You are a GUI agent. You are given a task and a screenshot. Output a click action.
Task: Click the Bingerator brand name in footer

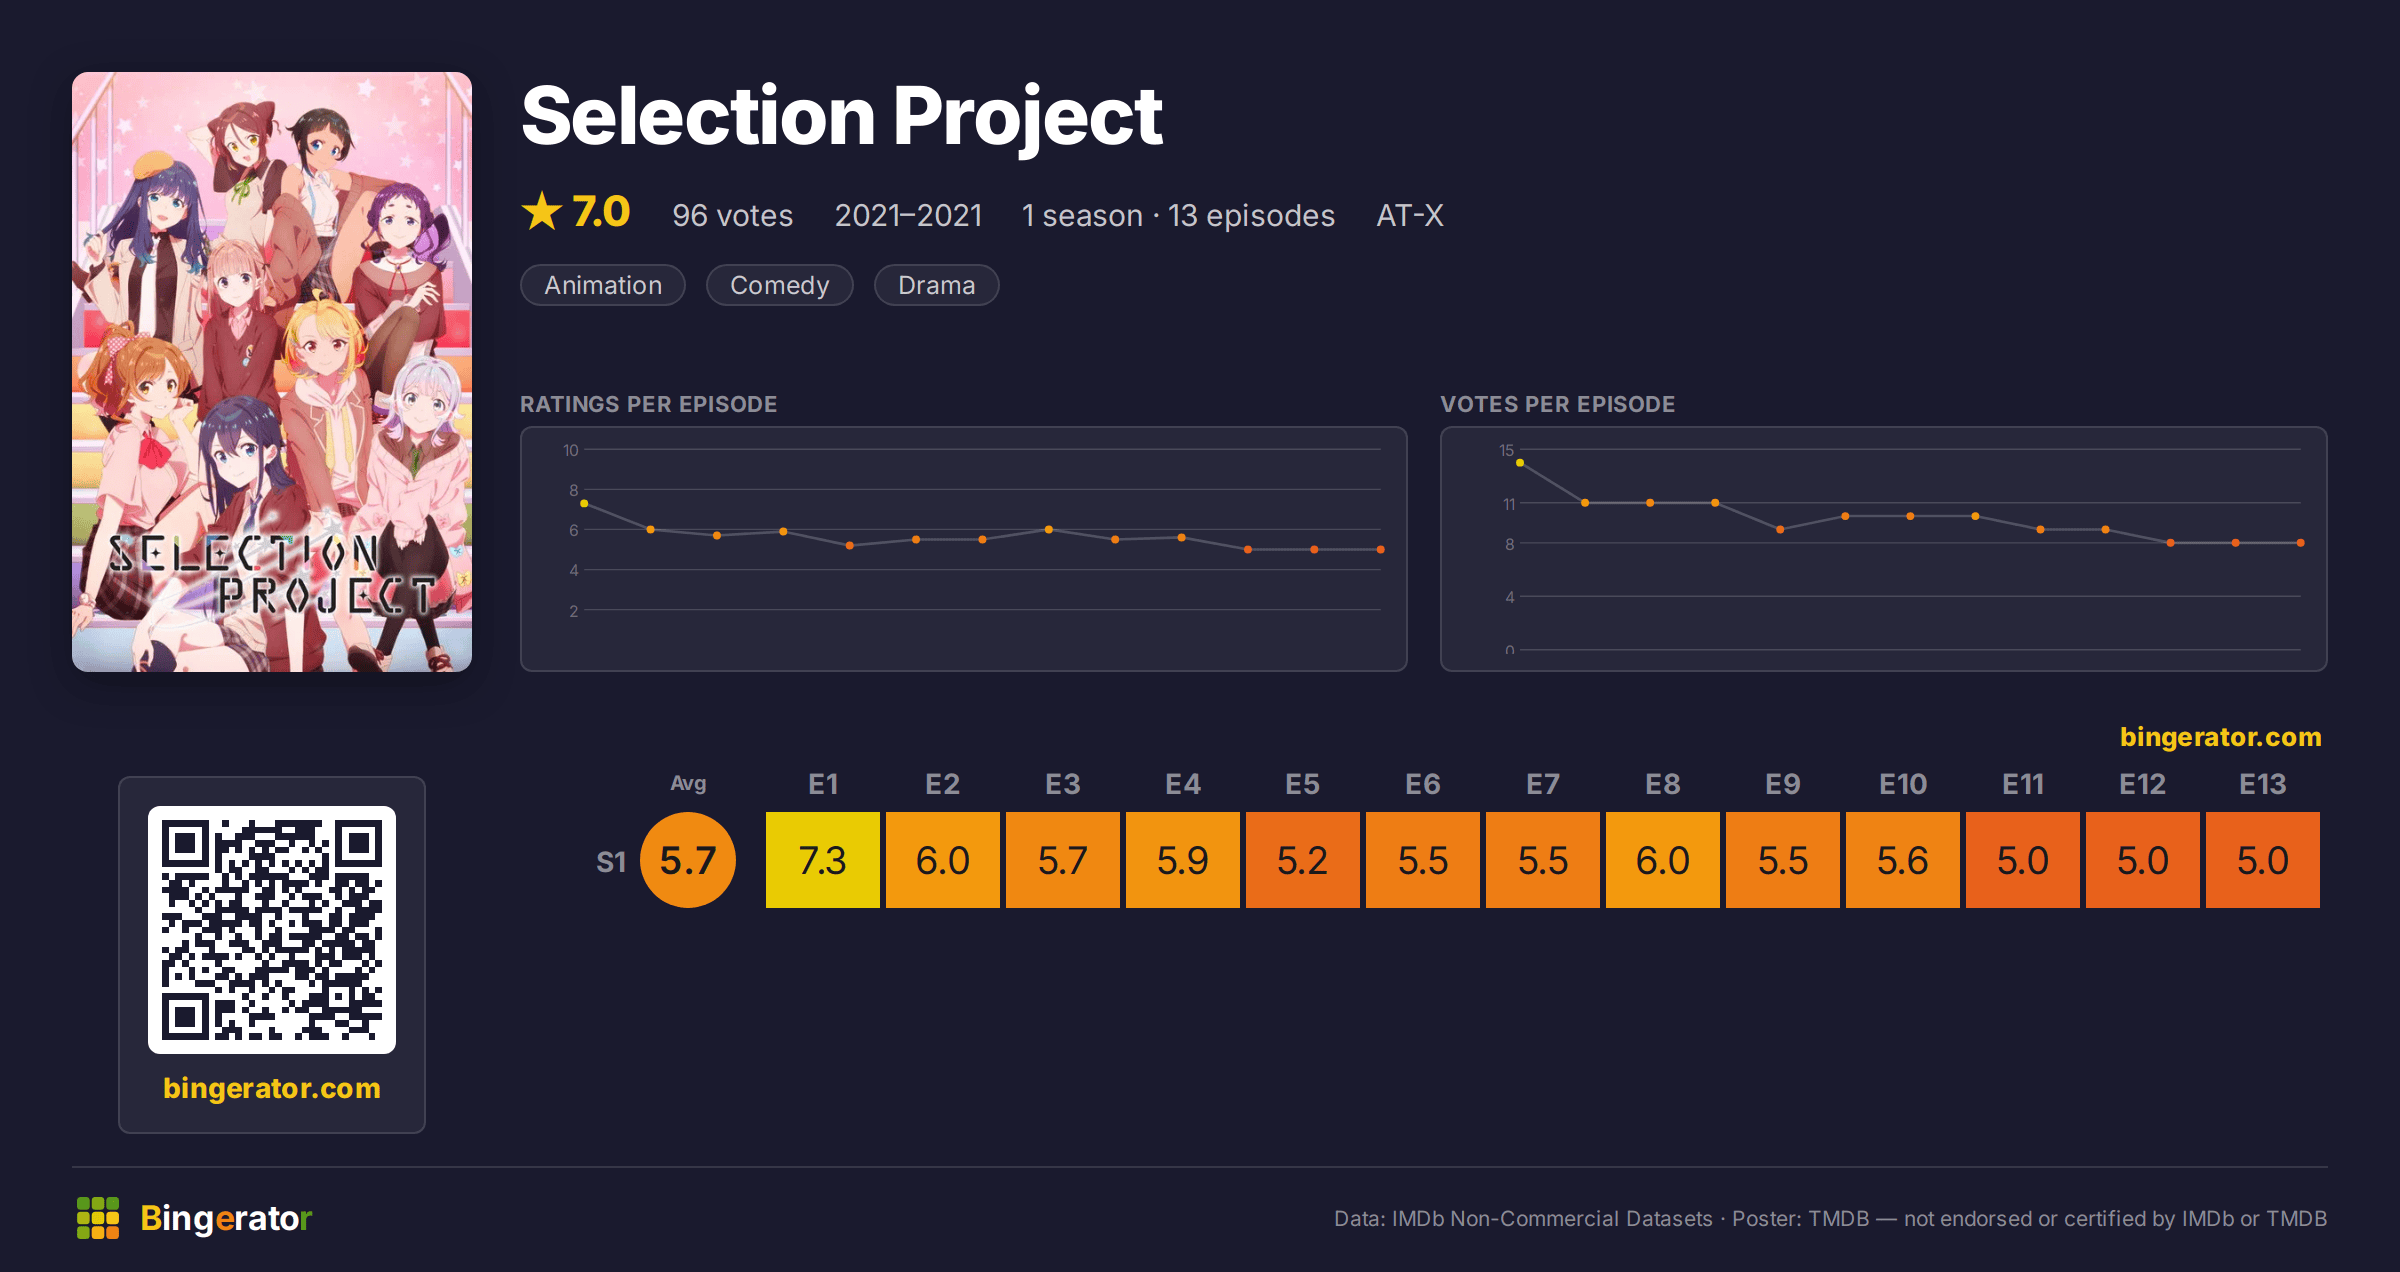[x=226, y=1218]
